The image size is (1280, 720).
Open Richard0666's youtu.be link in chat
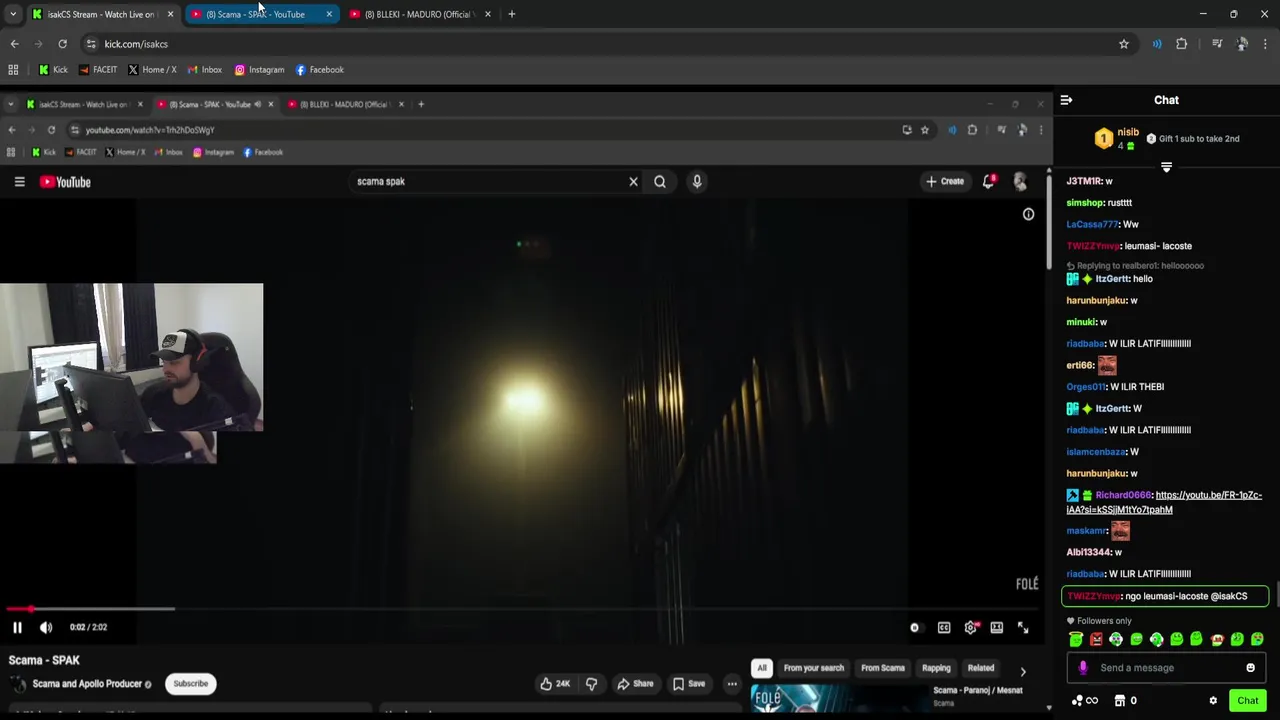pos(1164,502)
